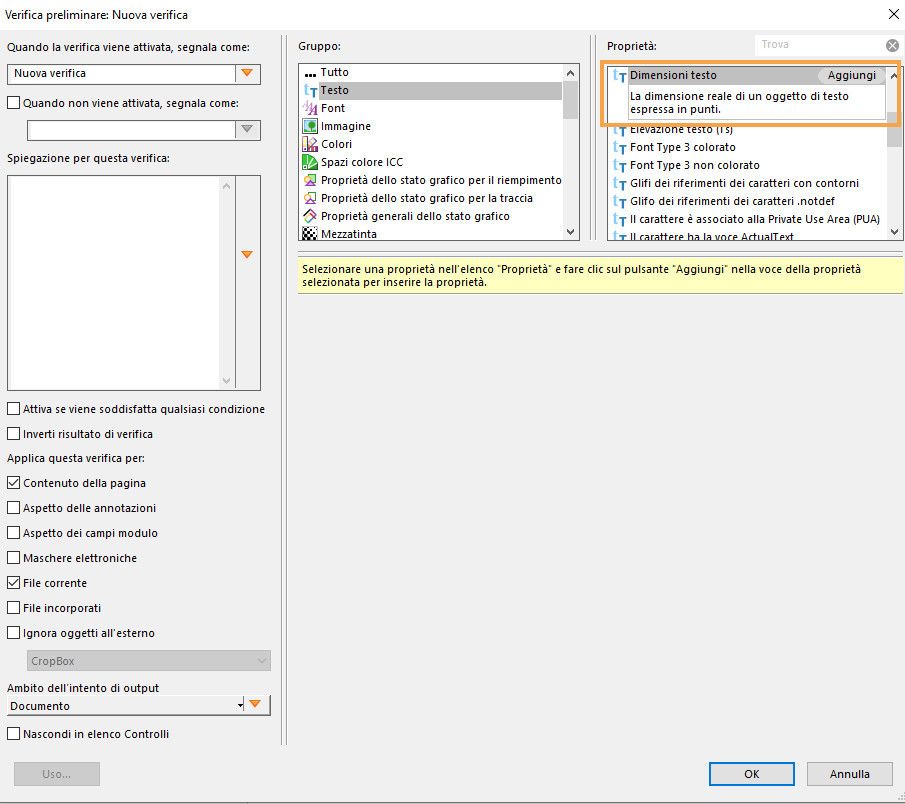Close the Verifica preliminare dialog
The height and width of the screenshot is (804, 905).
893,14
